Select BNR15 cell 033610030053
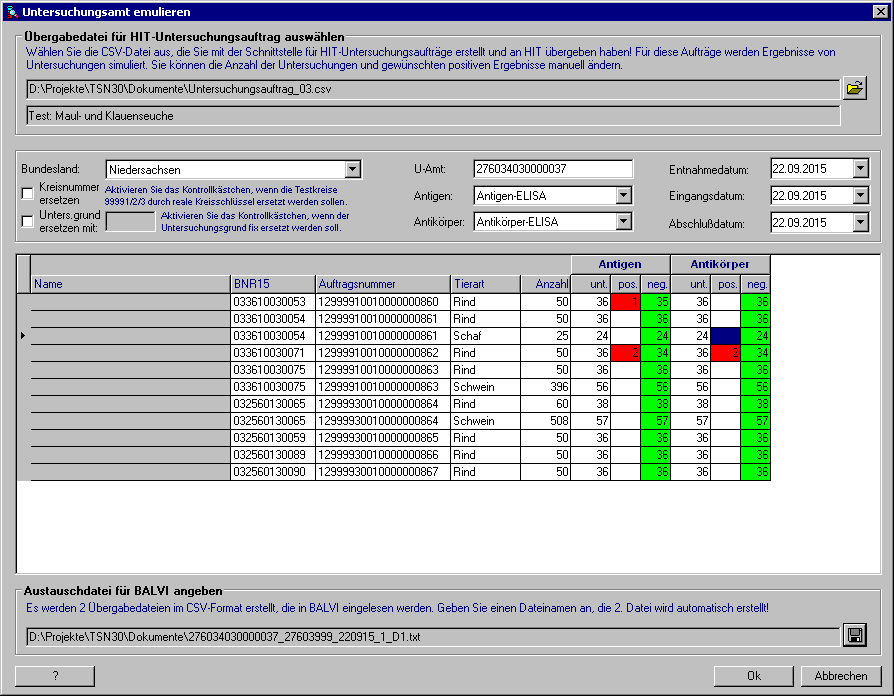 point(273,302)
